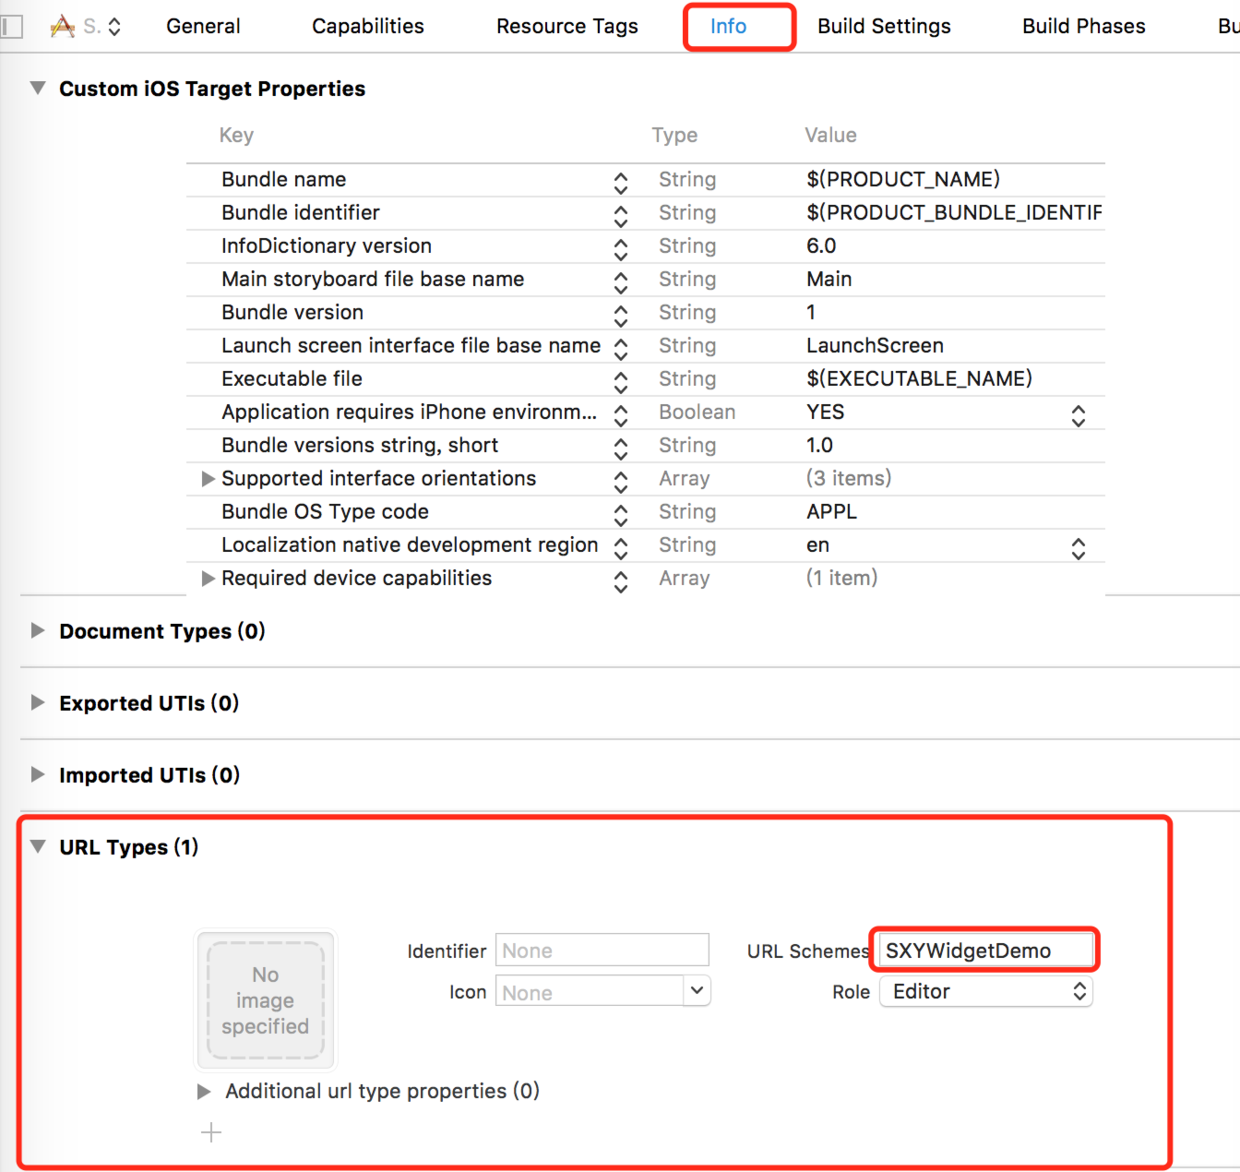Click the URL Schemes field SXYWidgetDemo

coord(985,950)
